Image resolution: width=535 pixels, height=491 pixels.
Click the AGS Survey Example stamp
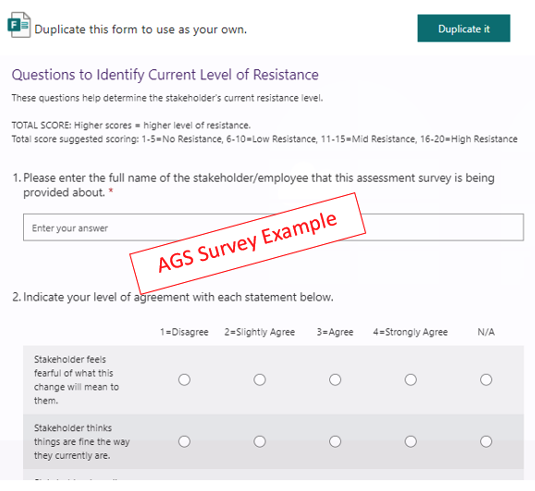248,243
